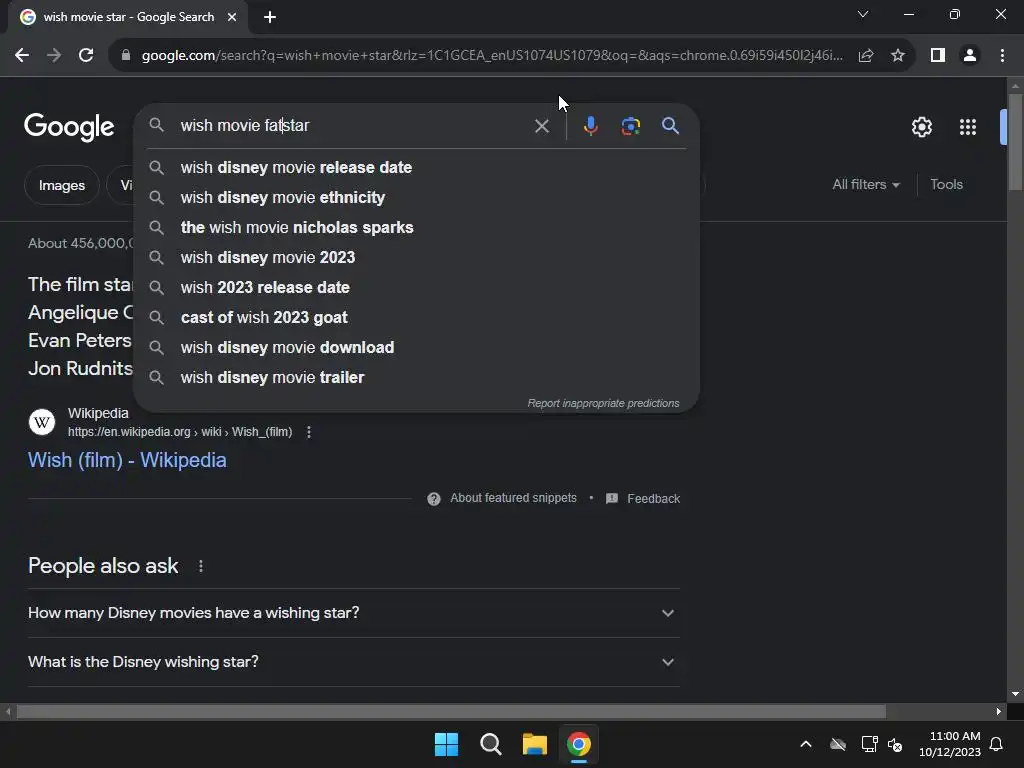1024x768 pixels.
Task: Click the OneDrive cloud tray icon
Action: tap(838, 744)
